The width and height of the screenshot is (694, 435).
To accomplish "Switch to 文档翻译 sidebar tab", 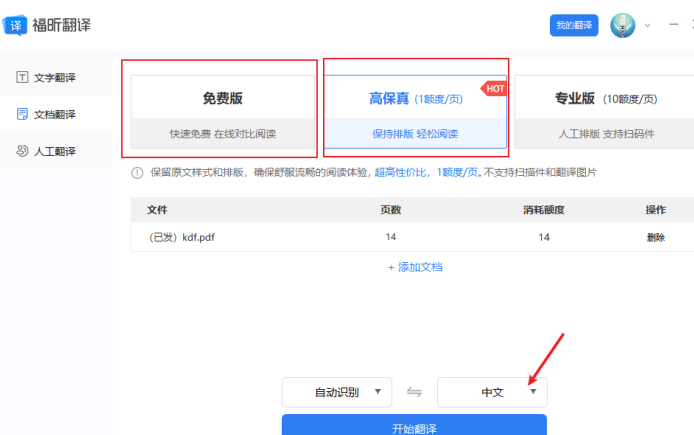I will point(56,114).
